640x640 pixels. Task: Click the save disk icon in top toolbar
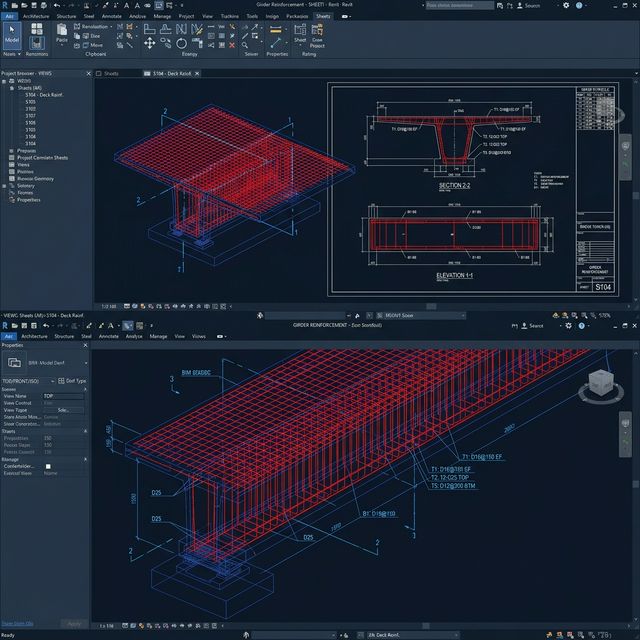click(x=34, y=5)
